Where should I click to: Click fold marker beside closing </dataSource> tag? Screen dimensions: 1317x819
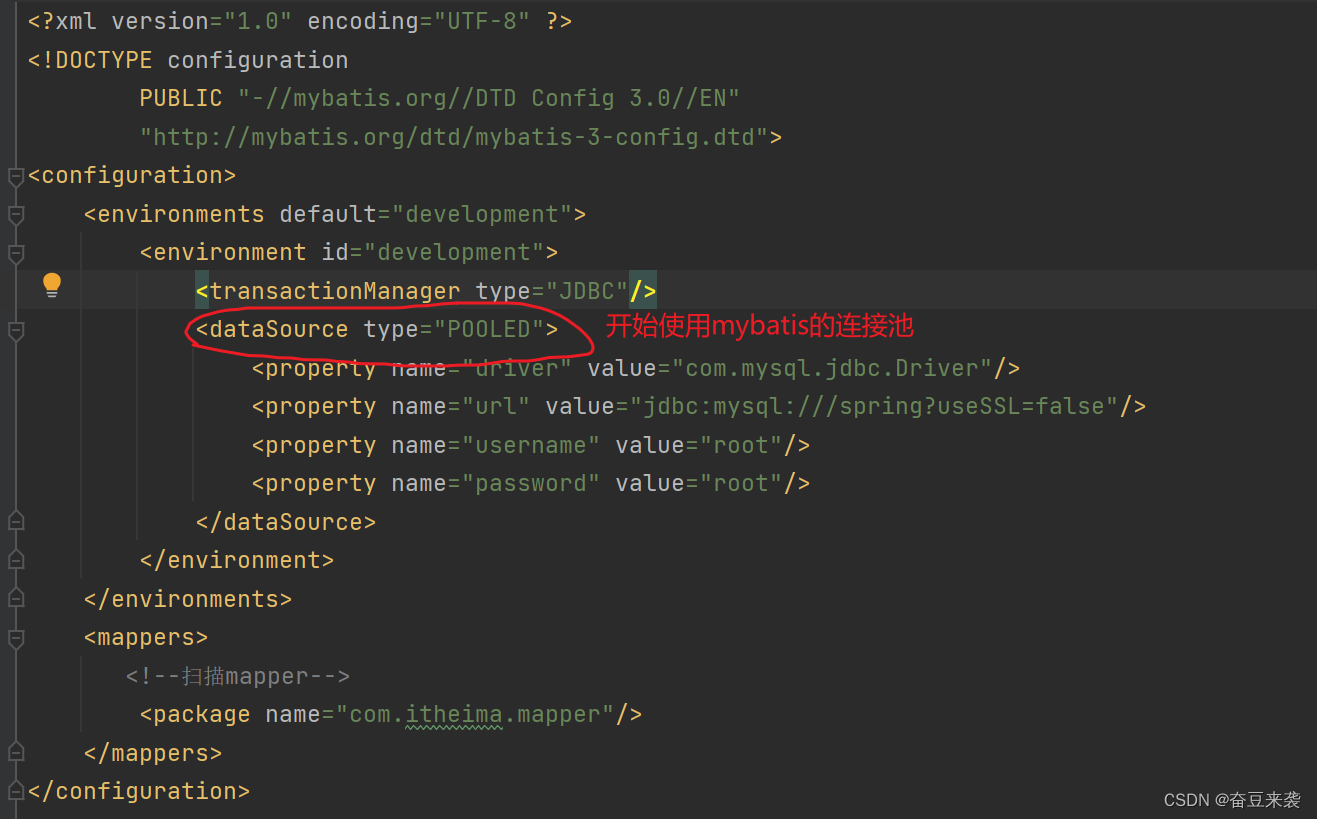15,520
